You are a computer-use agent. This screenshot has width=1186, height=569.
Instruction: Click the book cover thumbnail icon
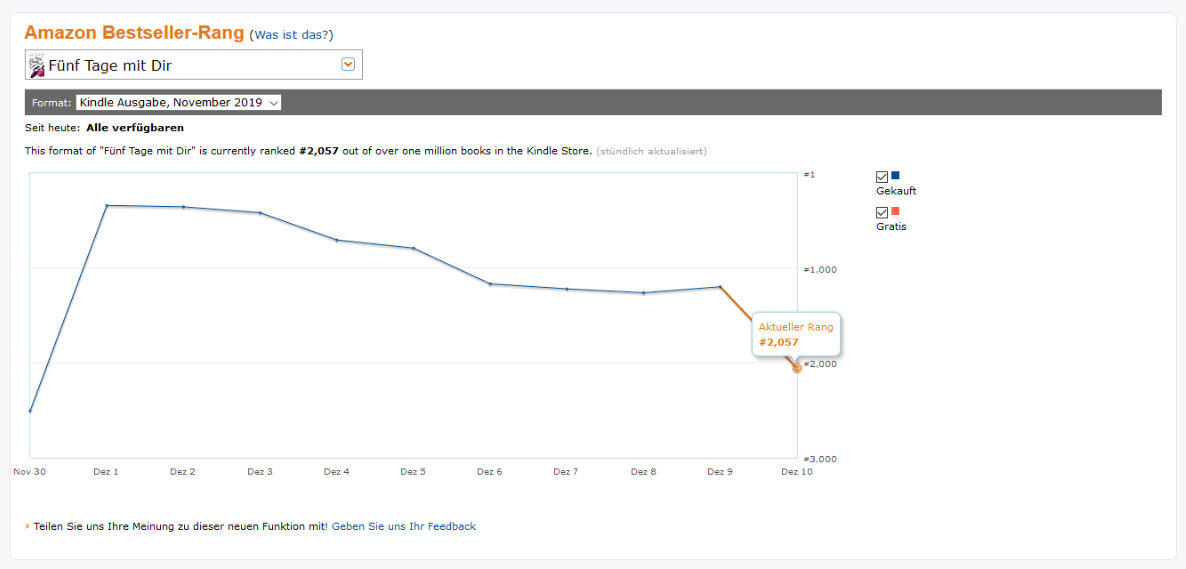tap(36, 66)
